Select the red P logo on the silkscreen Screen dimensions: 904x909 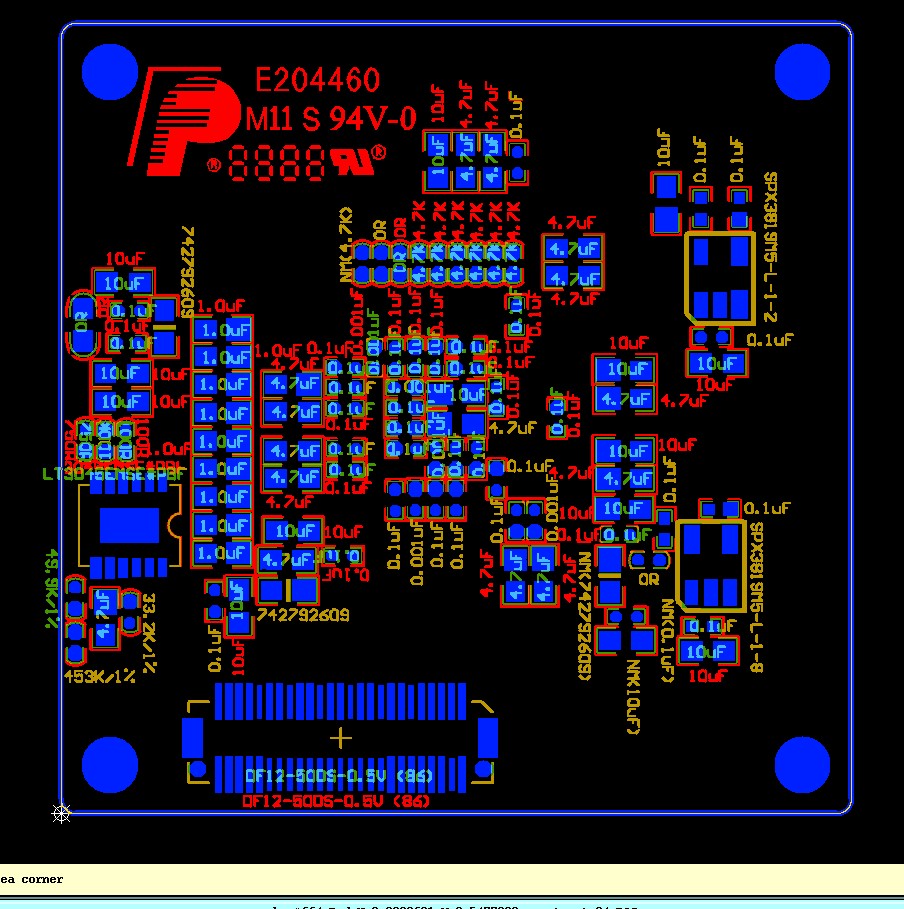coord(183,121)
